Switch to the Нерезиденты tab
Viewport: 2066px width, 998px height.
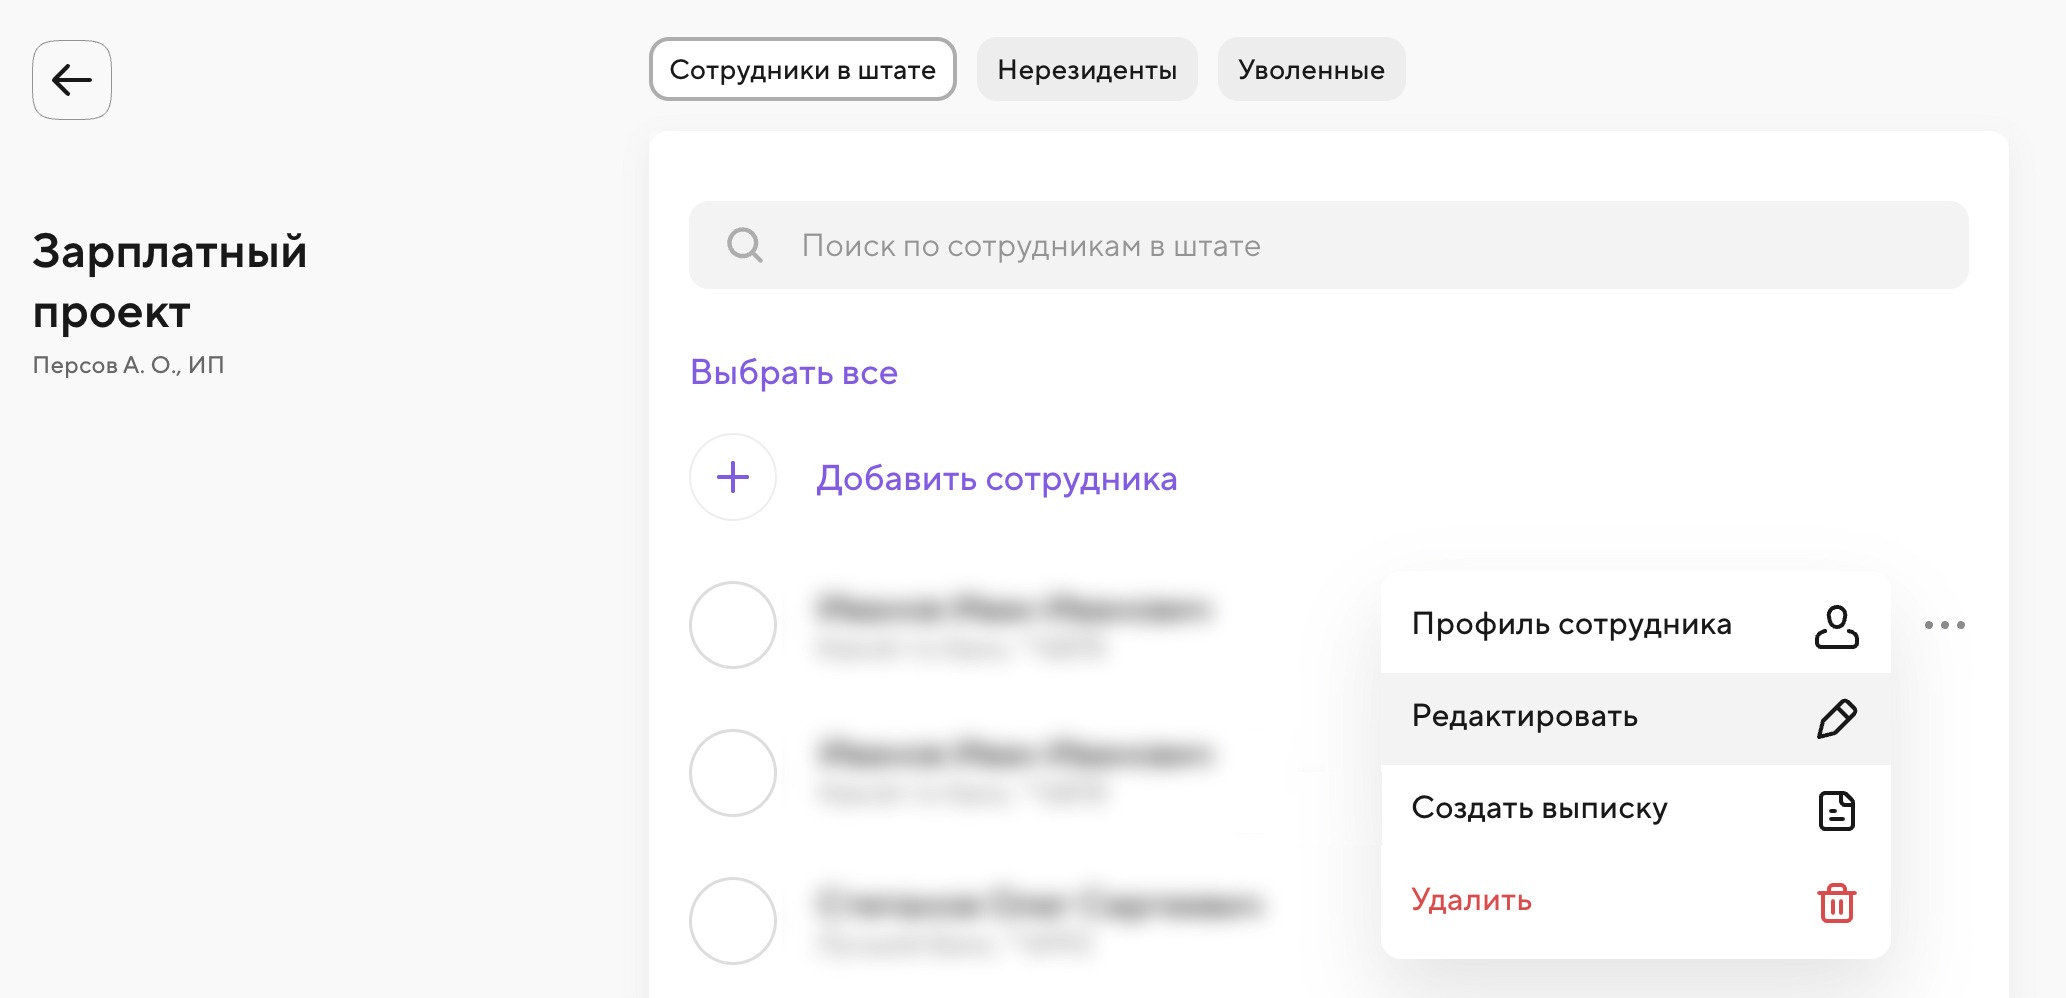1087,70
